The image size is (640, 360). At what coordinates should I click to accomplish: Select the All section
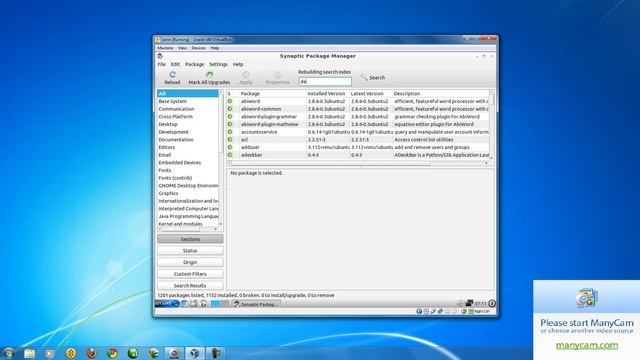(x=188, y=93)
